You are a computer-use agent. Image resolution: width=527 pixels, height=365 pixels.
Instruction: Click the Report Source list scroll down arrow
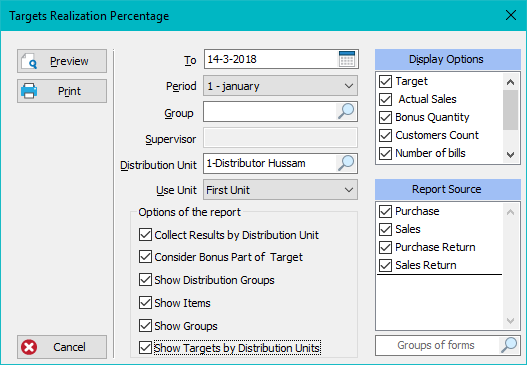(x=510, y=321)
